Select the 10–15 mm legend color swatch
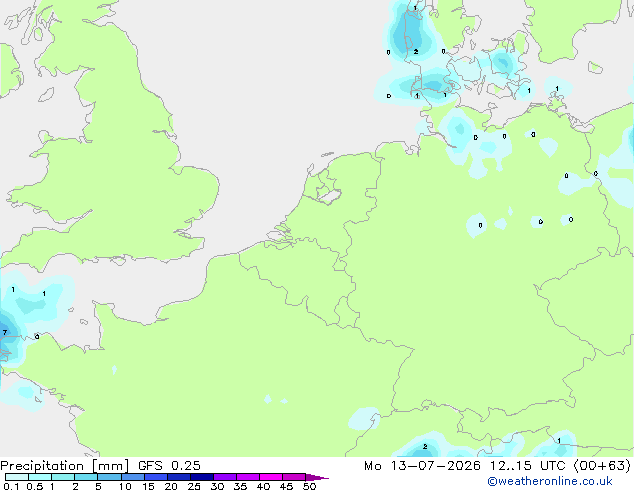This screenshot has width=634, height=490. (x=132, y=477)
